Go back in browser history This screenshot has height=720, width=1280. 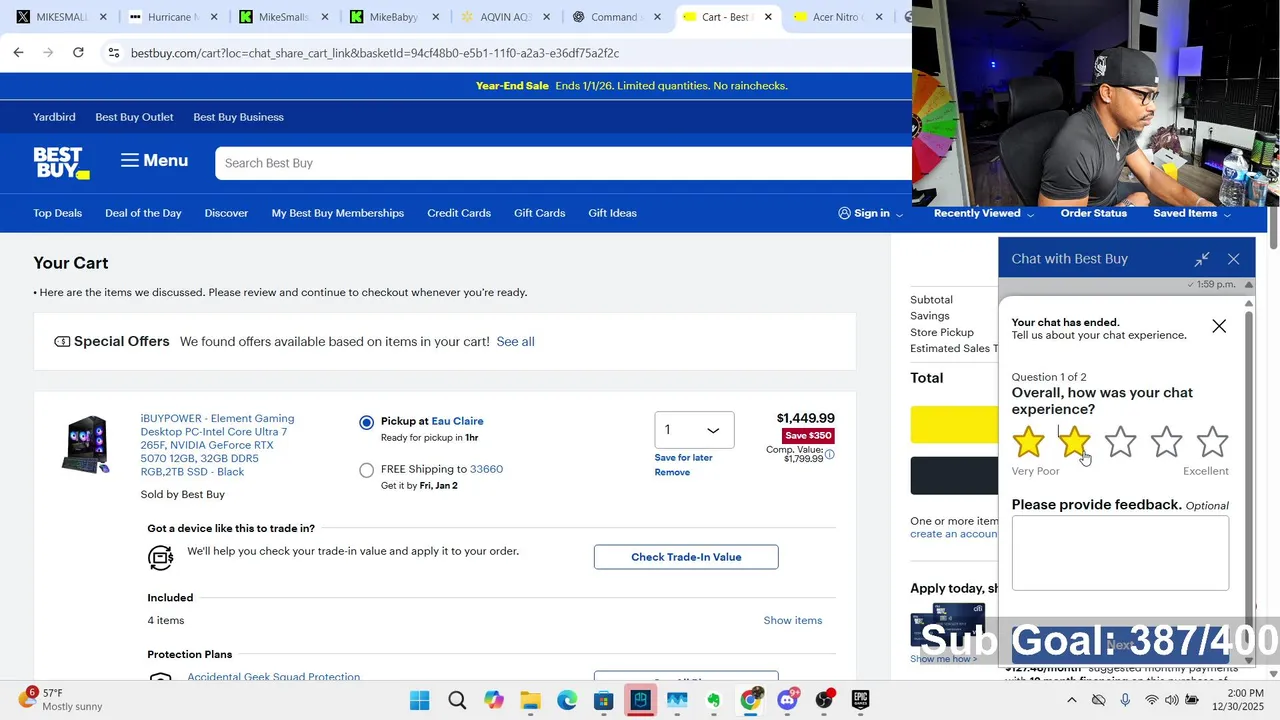(18, 53)
